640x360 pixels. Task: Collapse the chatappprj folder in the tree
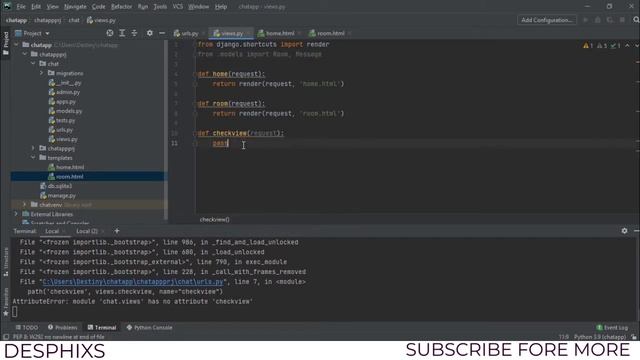tap(25, 54)
